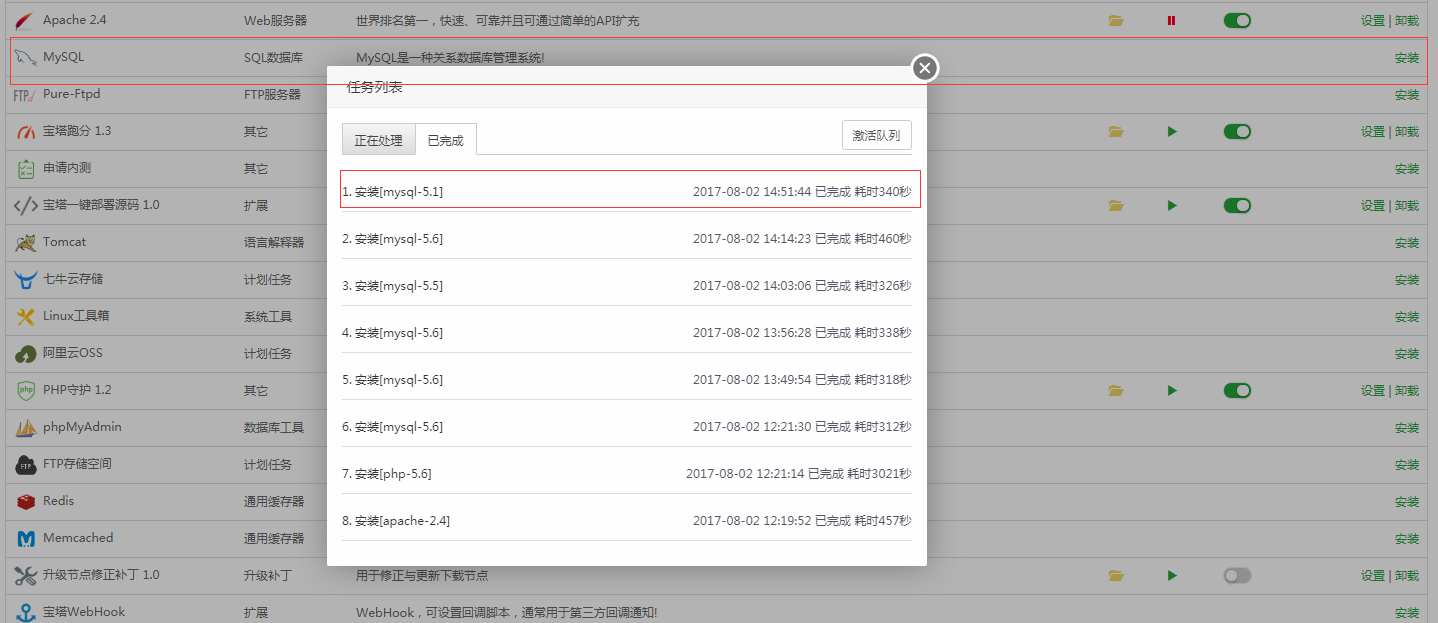The width and height of the screenshot is (1438, 623).
Task: Click the Apache 2.4 feather icon
Action: pos(25,20)
